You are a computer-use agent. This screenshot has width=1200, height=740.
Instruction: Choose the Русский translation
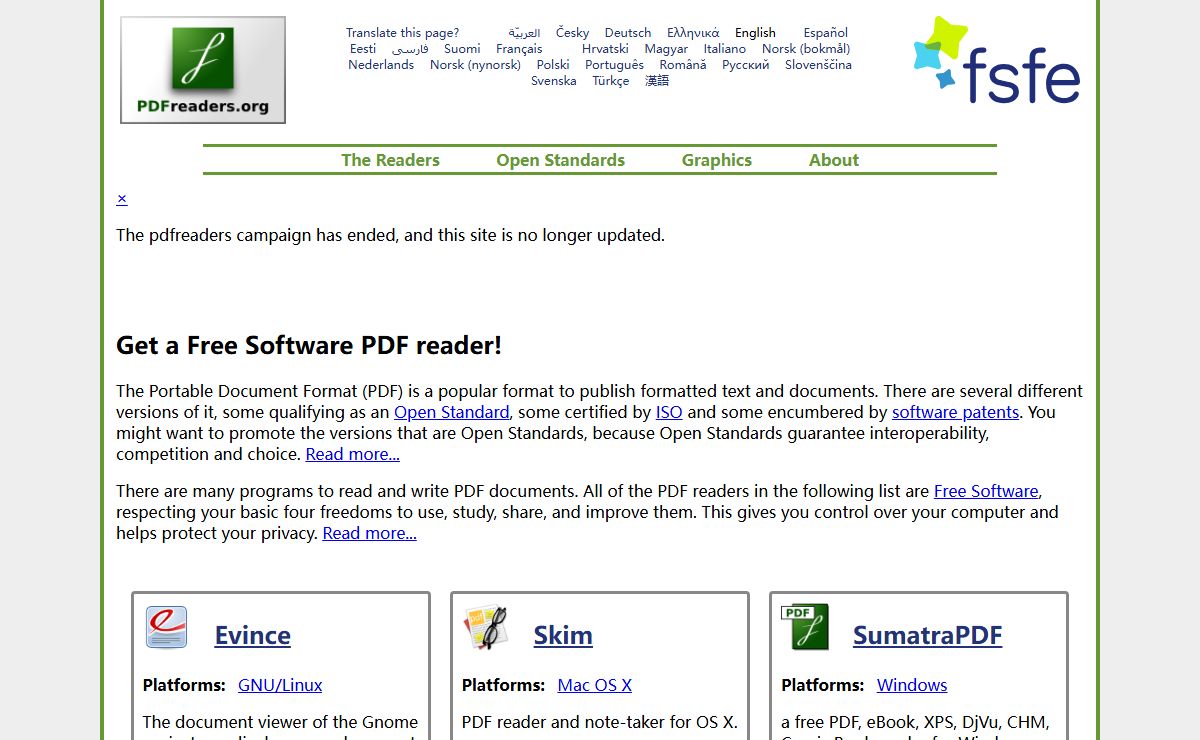[x=746, y=65]
